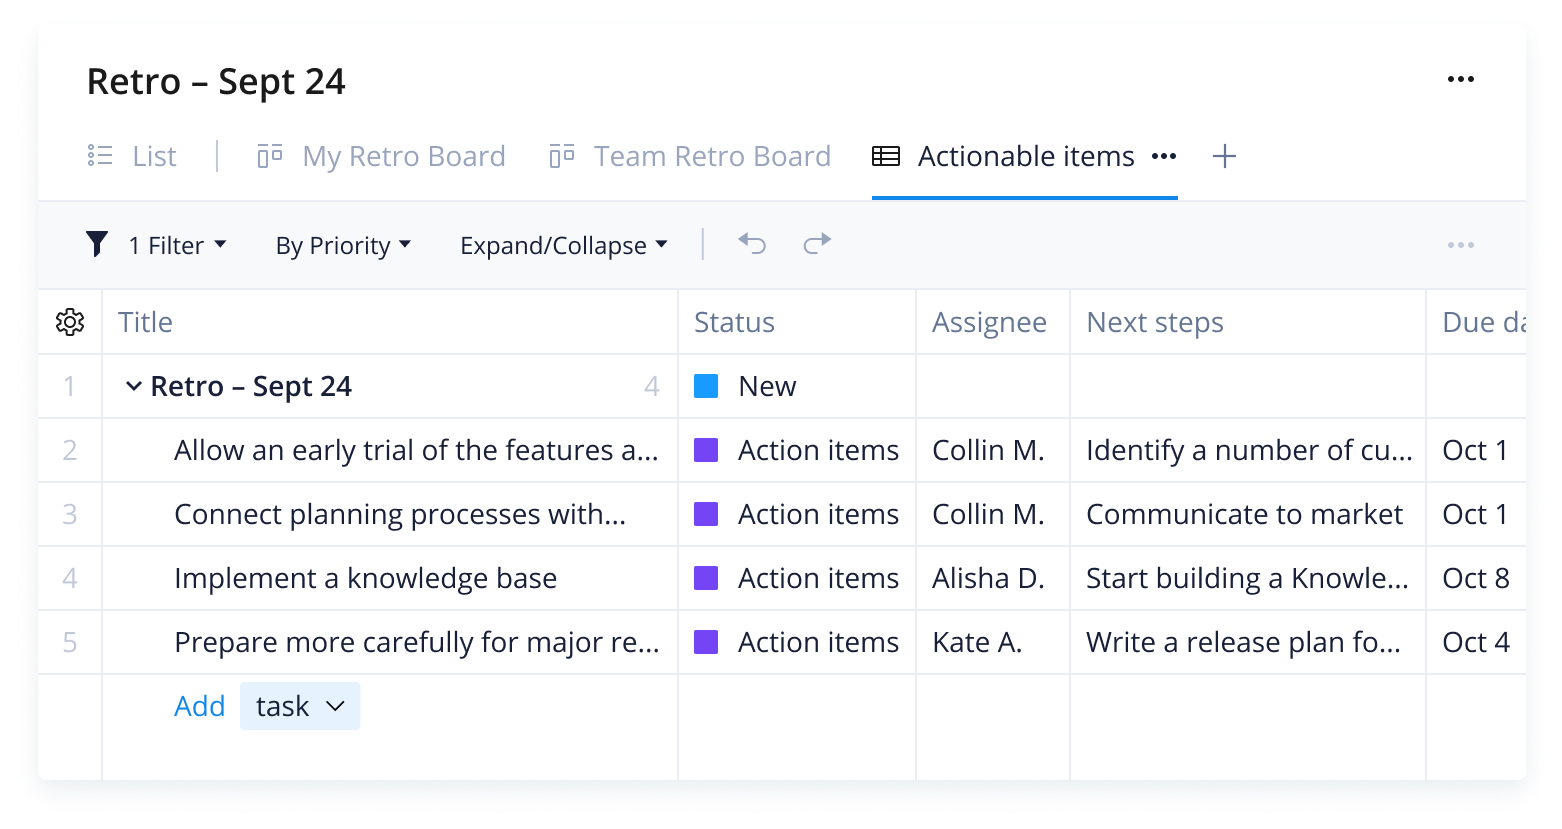
Task: Open the 1 Filter dropdown
Action: coord(177,245)
